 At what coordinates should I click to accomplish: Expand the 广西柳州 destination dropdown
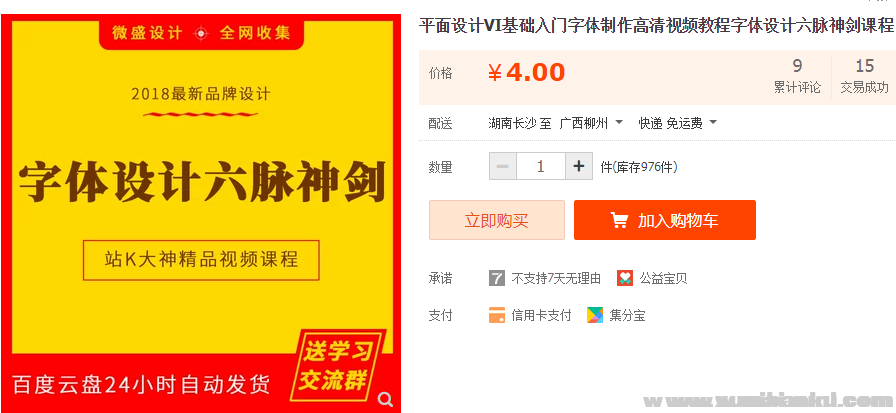point(591,122)
